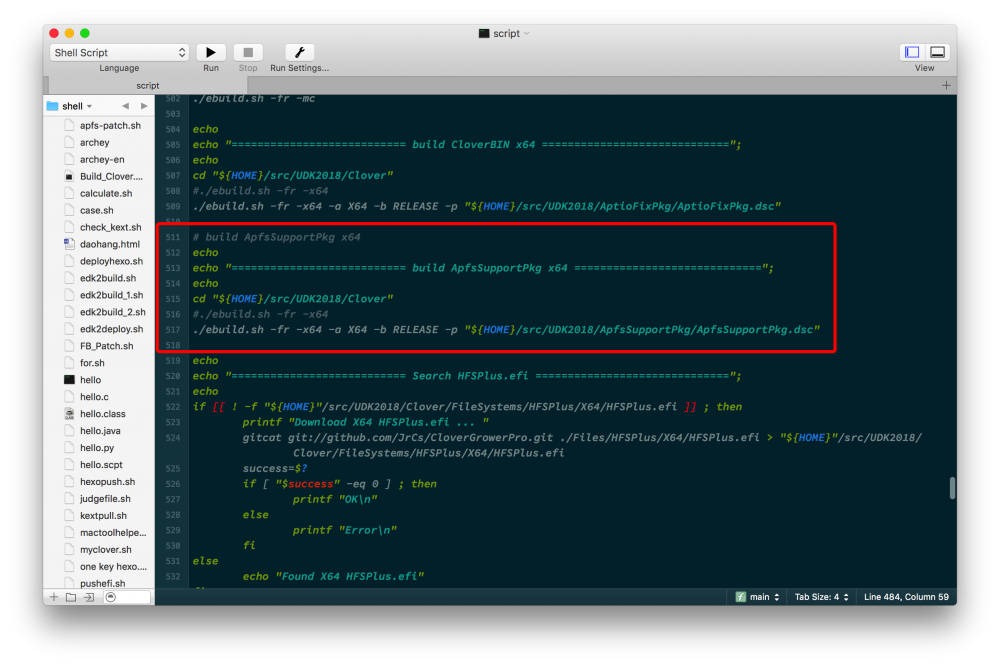Click Line 484, Column 59 indicator
The height and width of the screenshot is (667, 1000).
tap(906, 597)
